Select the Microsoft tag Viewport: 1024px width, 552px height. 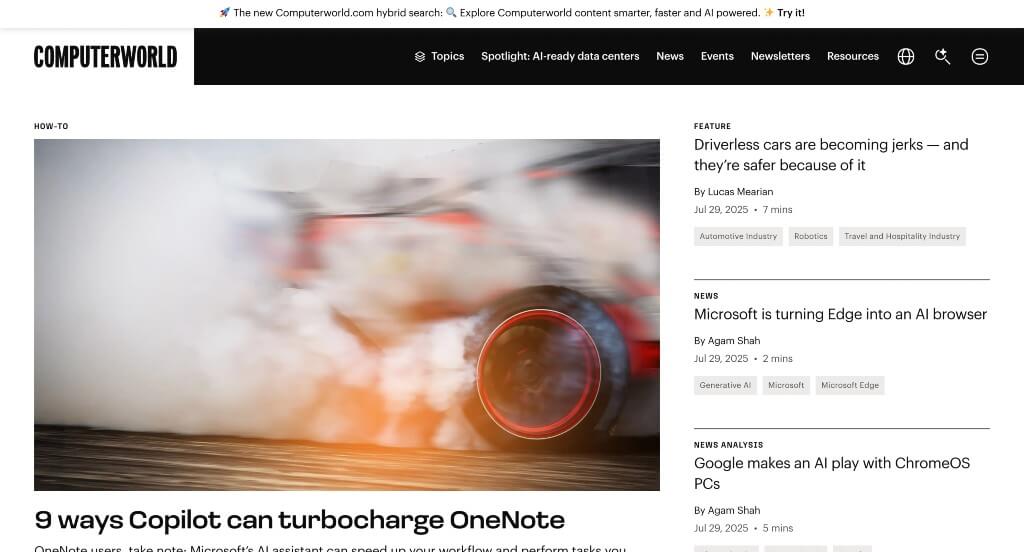[x=786, y=385]
